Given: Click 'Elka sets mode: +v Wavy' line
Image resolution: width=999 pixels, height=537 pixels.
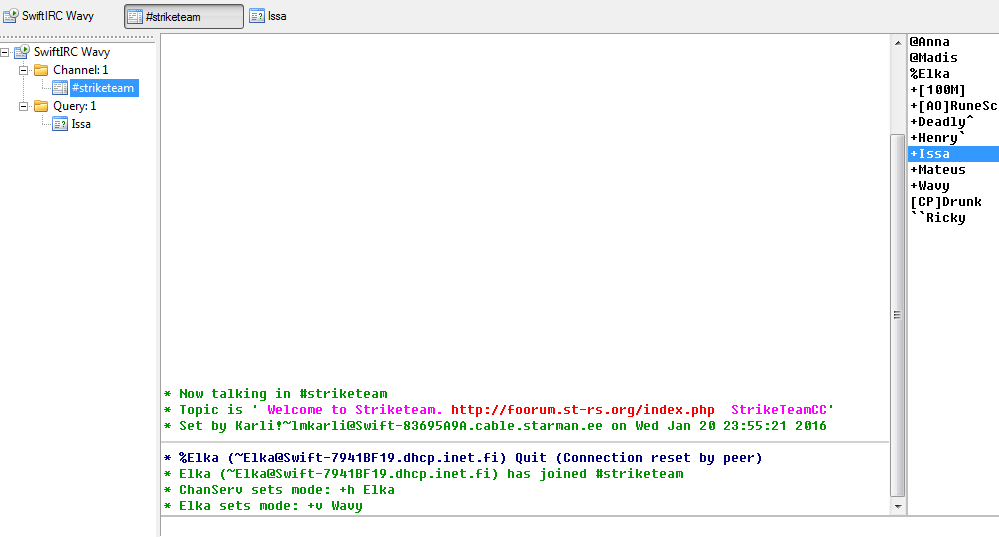Looking at the screenshot, I should (263, 506).
